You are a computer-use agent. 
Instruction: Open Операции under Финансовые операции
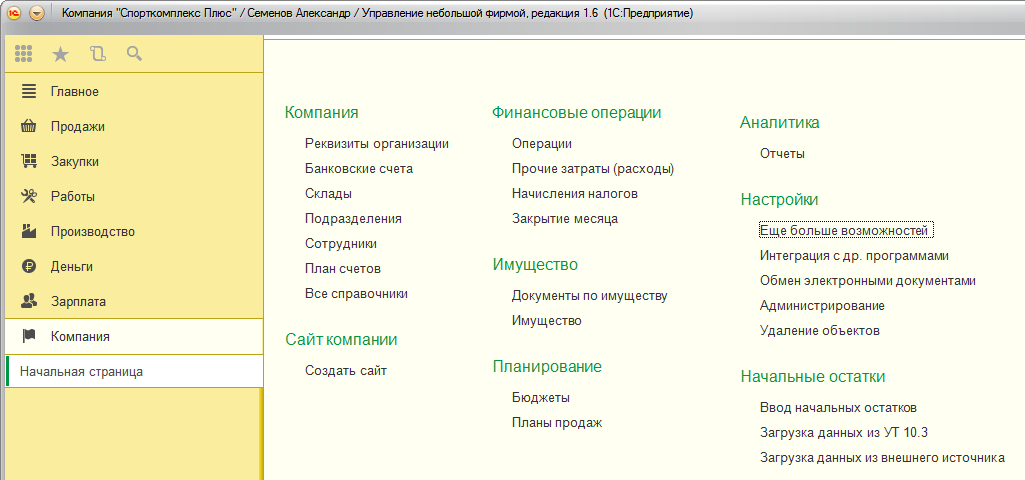click(x=542, y=144)
